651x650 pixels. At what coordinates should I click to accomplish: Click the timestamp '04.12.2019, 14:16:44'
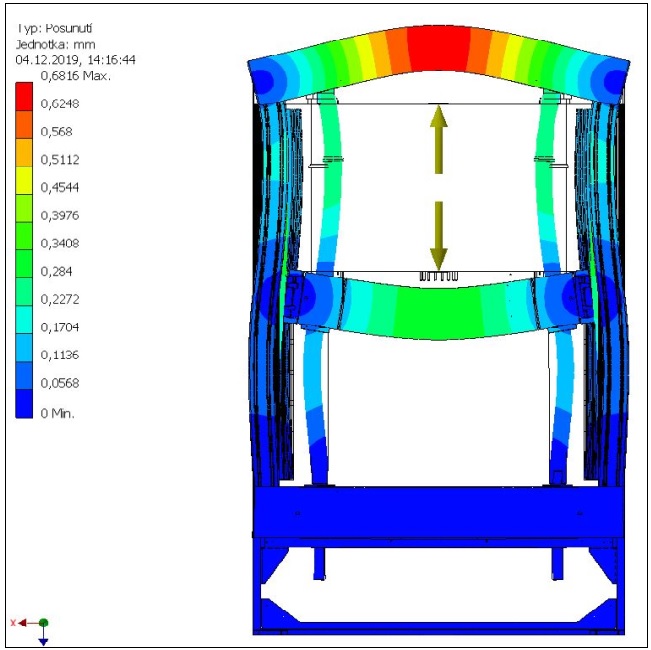[76, 60]
